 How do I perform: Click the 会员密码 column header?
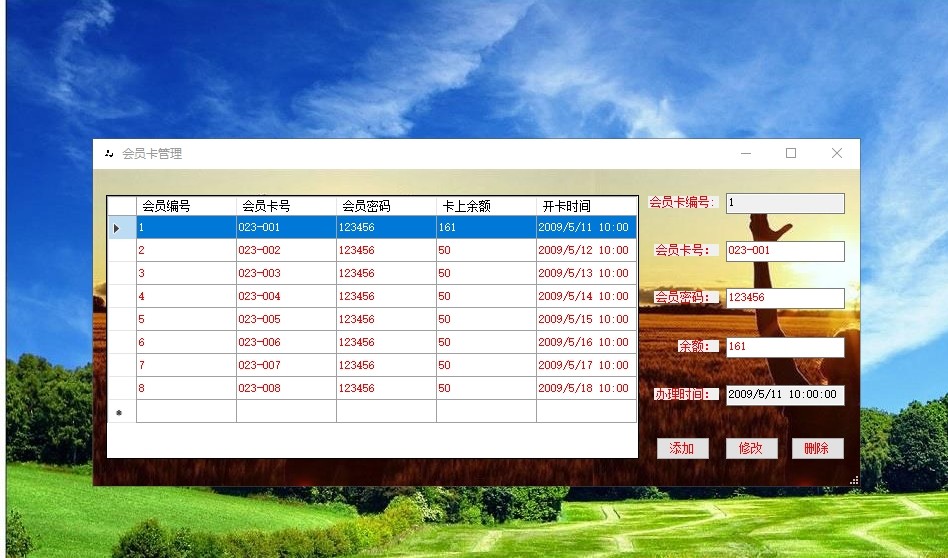click(x=386, y=206)
